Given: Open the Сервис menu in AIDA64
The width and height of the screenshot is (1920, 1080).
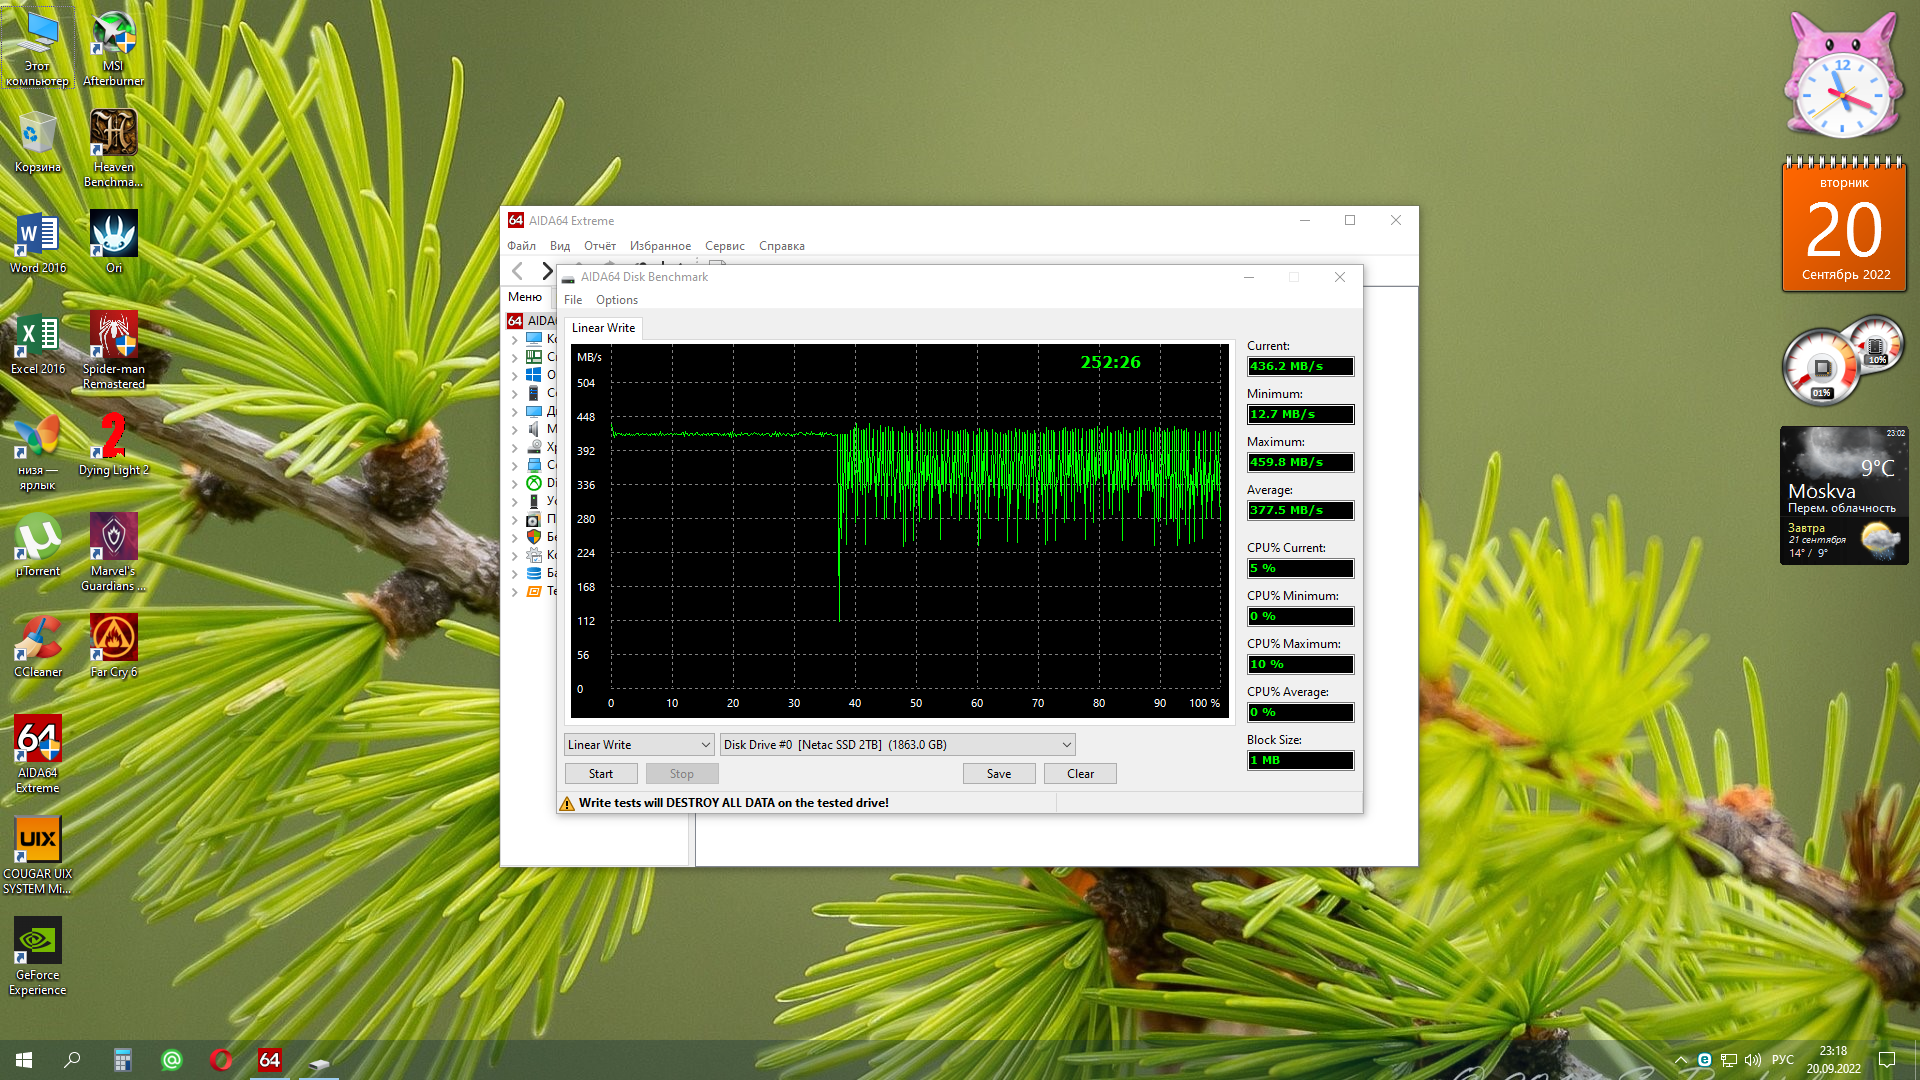Looking at the screenshot, I should pos(724,246).
